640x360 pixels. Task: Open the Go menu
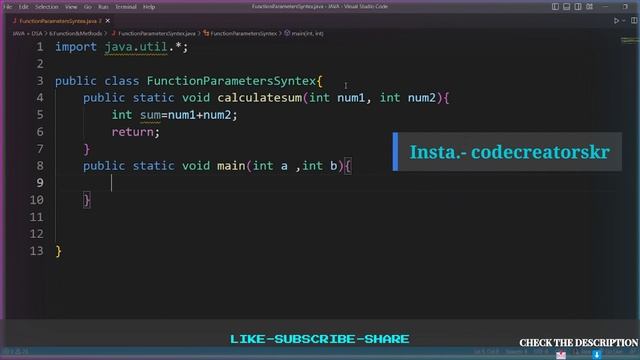pyautogui.click(x=88, y=7)
